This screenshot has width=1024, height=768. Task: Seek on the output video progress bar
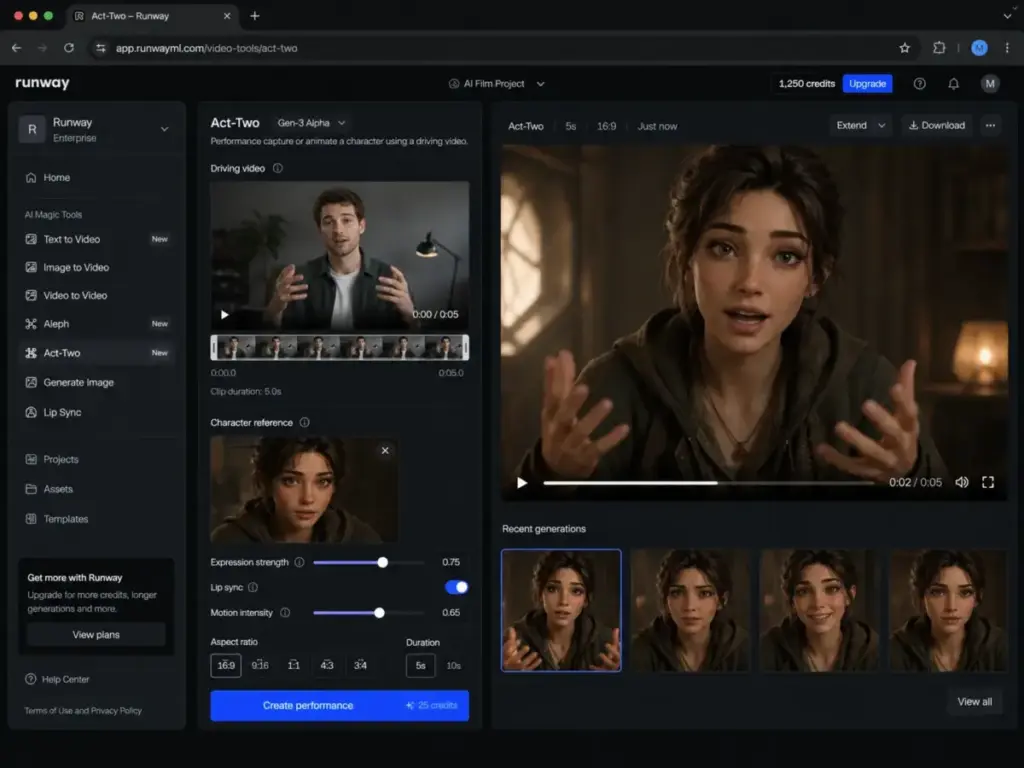(709, 483)
